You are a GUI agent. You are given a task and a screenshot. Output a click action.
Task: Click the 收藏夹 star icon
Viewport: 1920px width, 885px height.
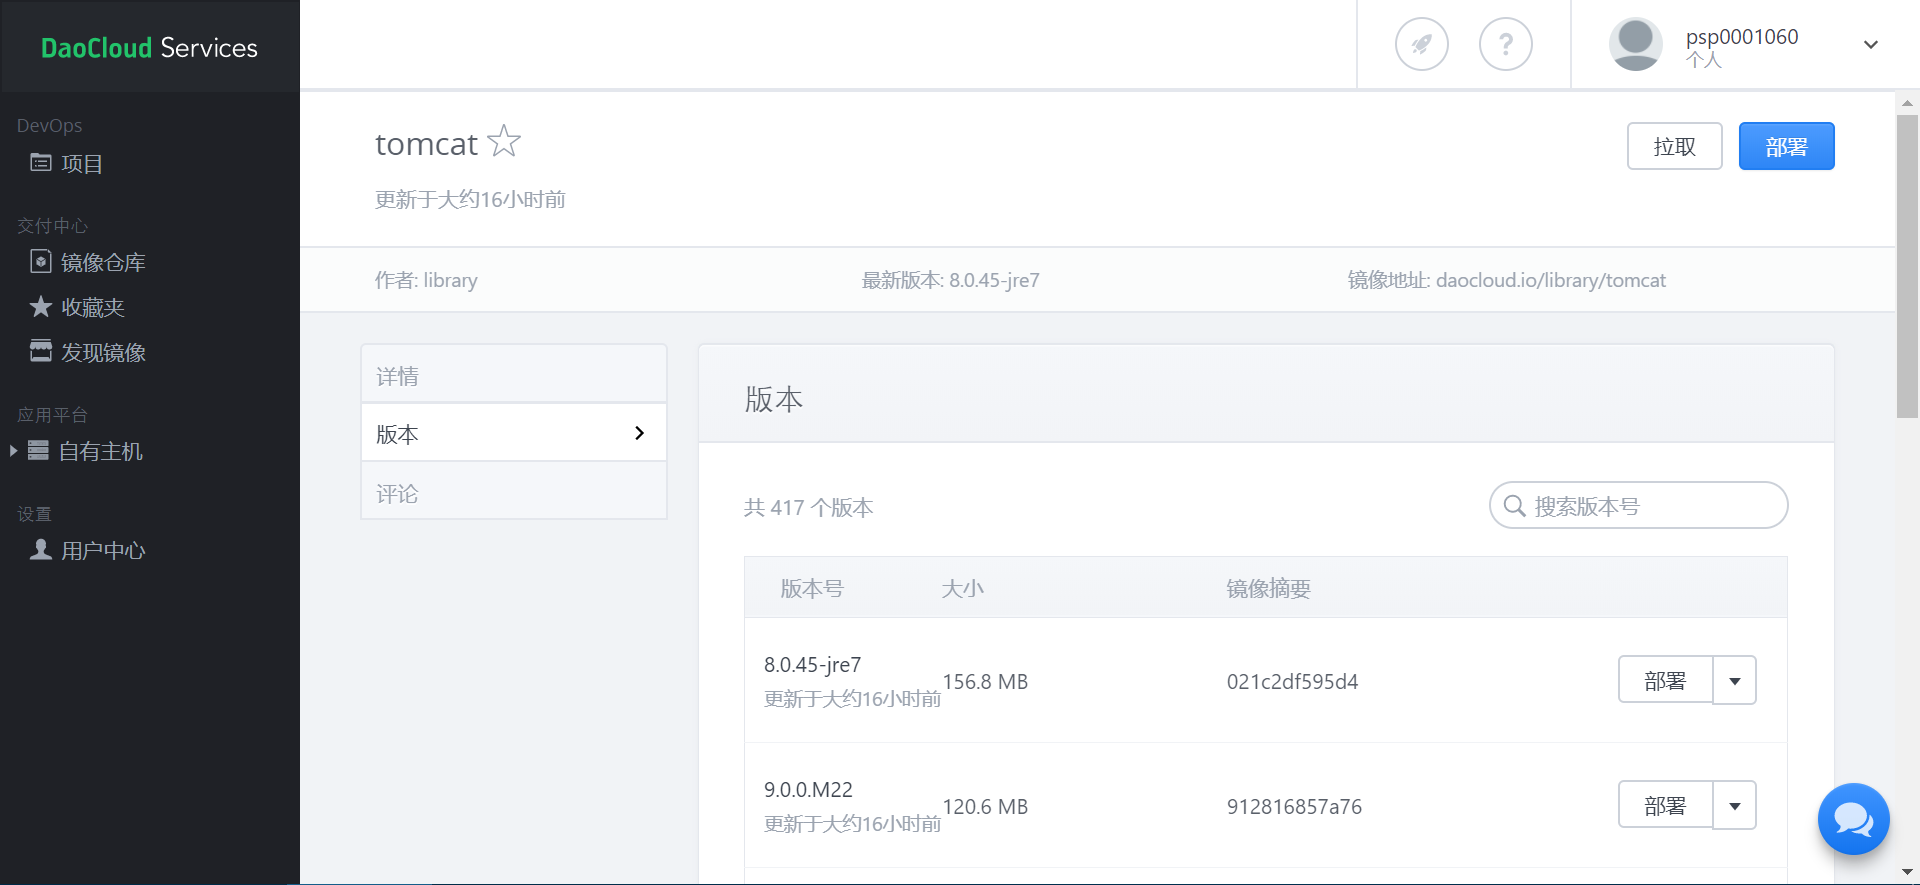pyautogui.click(x=40, y=306)
